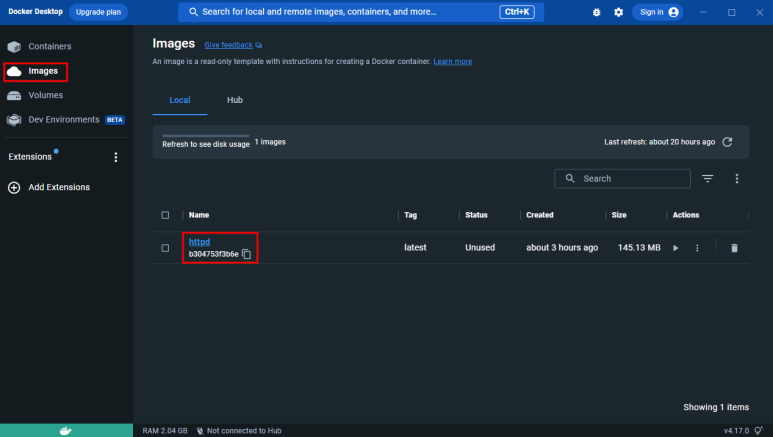This screenshot has height=437, width=773.
Task: Click the Docker whale status icon
Action: 66,431
